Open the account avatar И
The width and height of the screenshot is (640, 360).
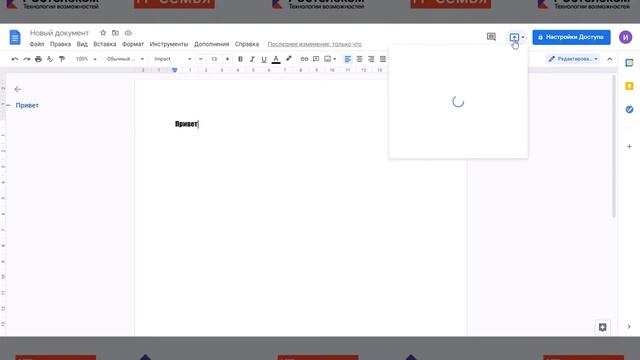click(x=625, y=37)
